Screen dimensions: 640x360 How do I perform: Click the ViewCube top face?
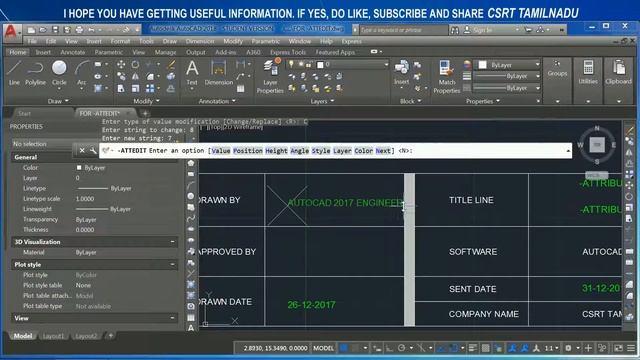pos(597,144)
